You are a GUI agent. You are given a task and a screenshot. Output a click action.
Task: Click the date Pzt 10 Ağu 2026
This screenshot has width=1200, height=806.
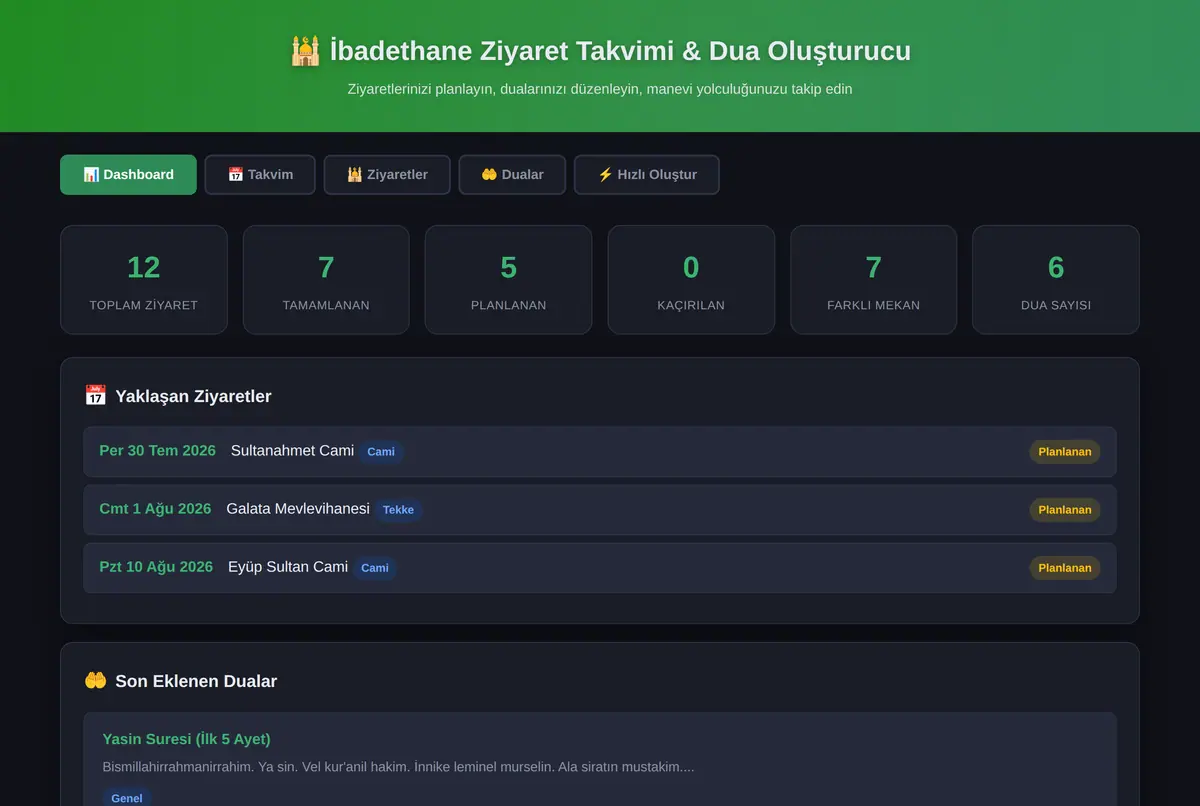coord(156,567)
